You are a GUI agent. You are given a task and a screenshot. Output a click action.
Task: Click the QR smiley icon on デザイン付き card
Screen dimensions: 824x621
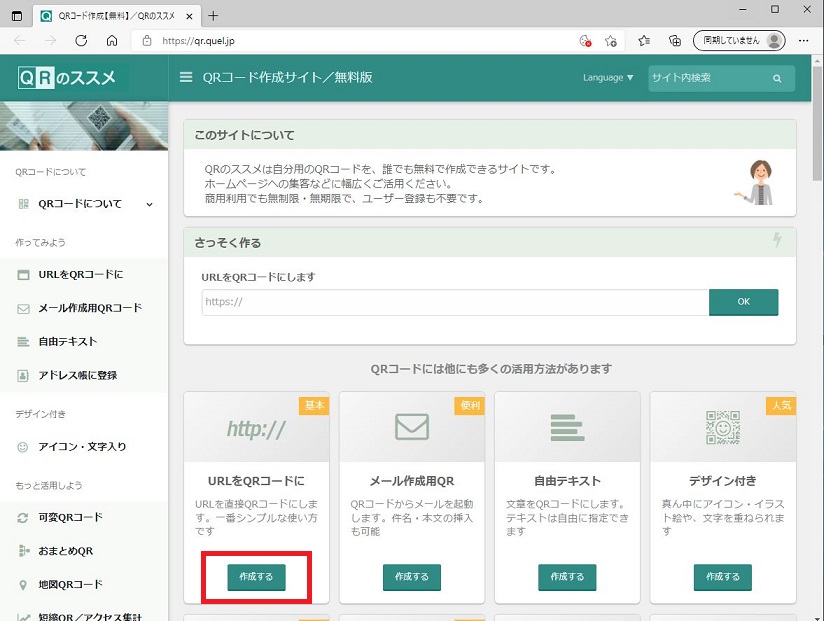coord(723,427)
